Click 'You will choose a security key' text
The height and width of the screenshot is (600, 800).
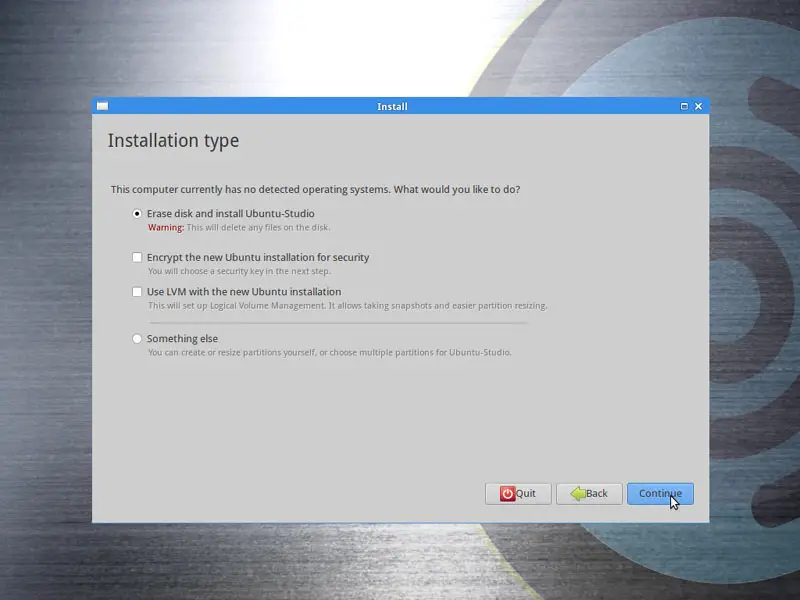pyautogui.click(x=239, y=271)
